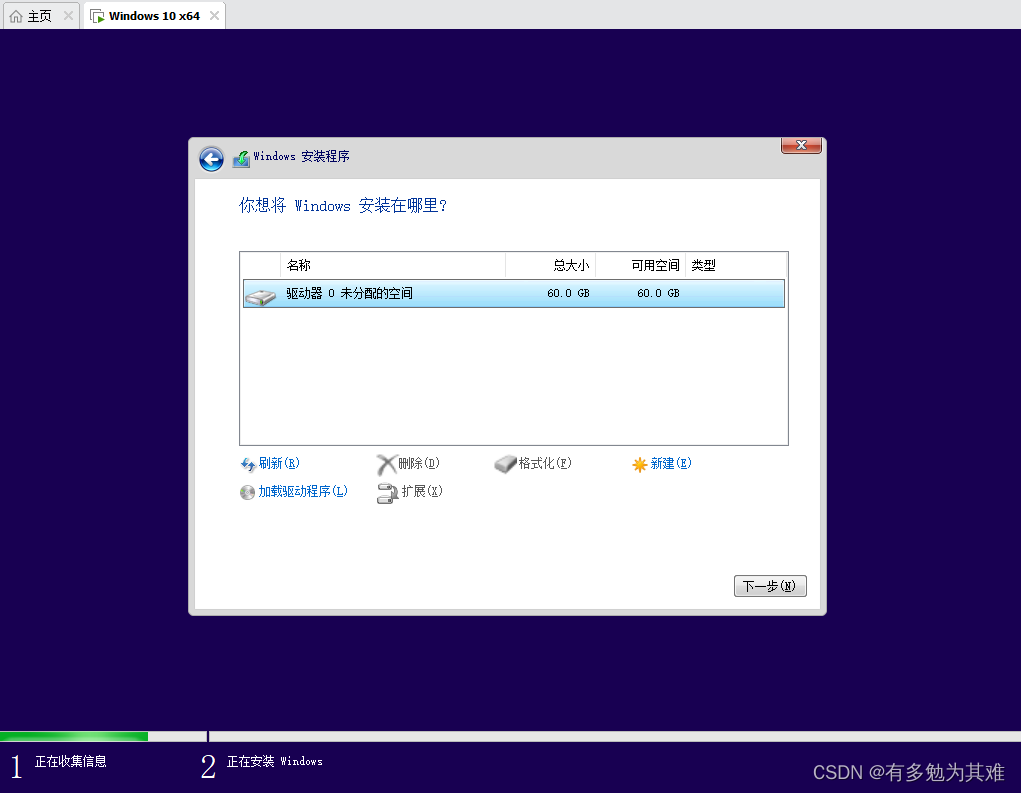Click the refresh arrows icon
The image size is (1021, 793).
(x=248, y=464)
